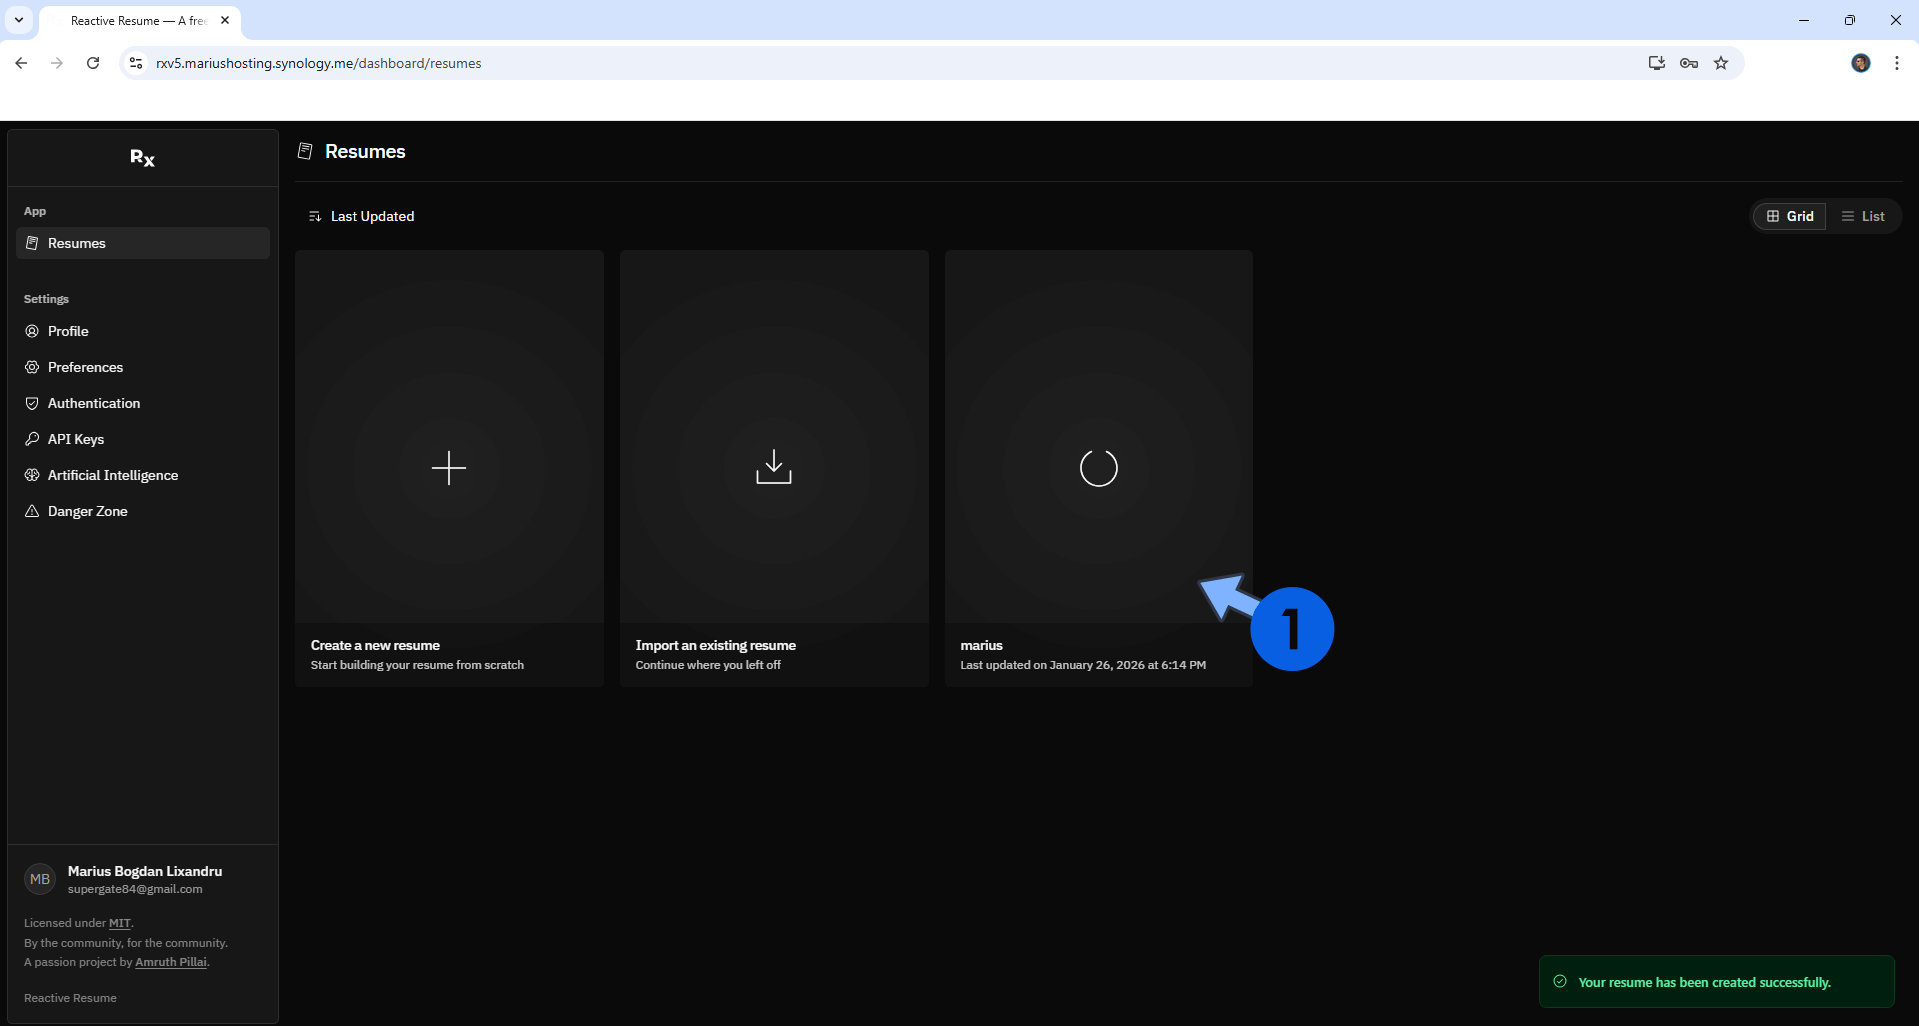Open Profile settings page
The image size is (1919, 1026).
click(x=68, y=331)
